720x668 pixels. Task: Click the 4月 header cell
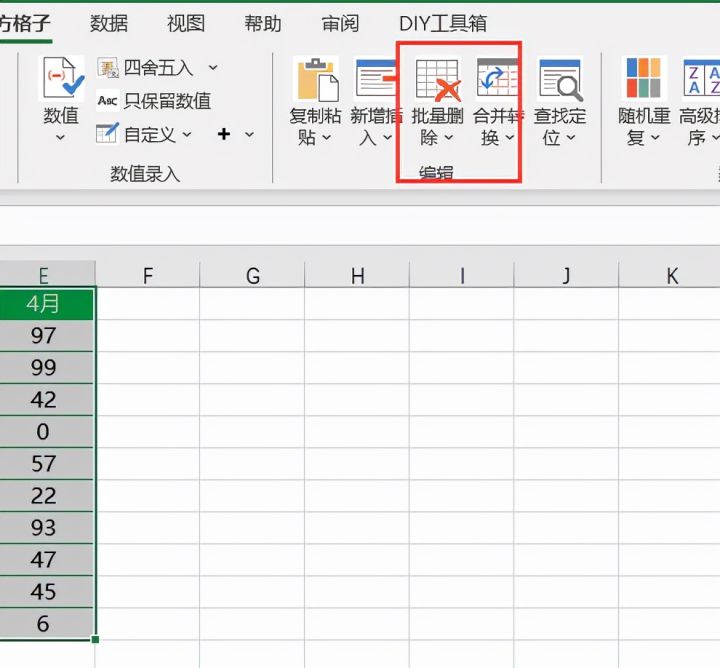point(47,303)
